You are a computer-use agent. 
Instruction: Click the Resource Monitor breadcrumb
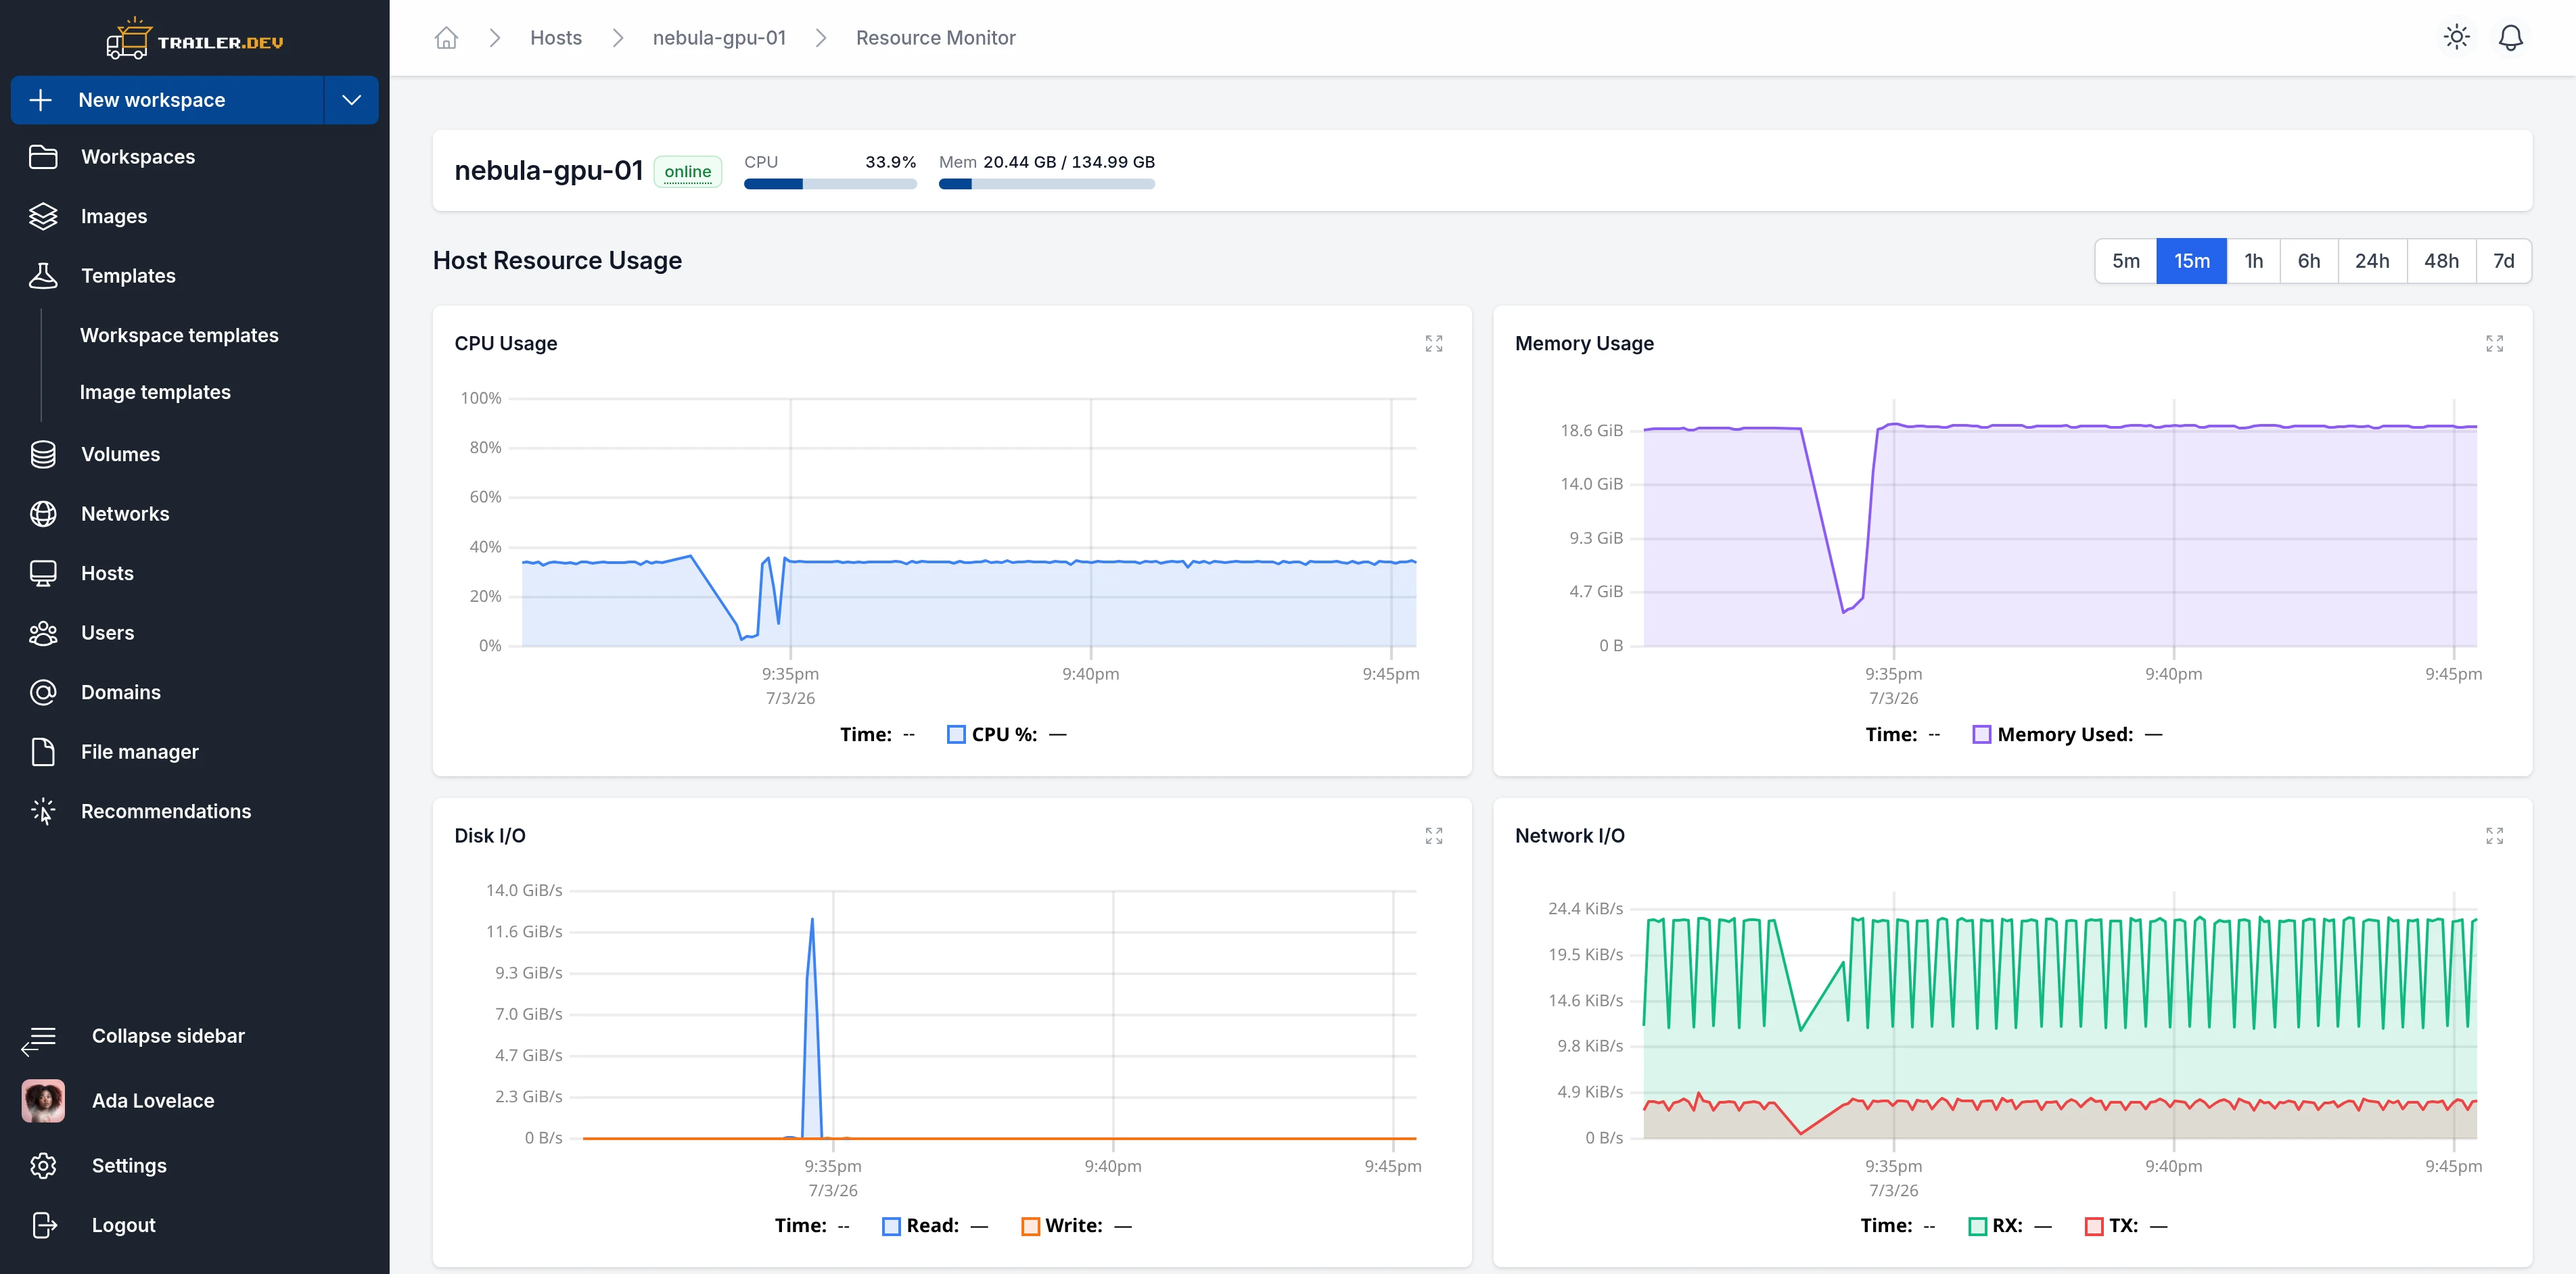(935, 38)
